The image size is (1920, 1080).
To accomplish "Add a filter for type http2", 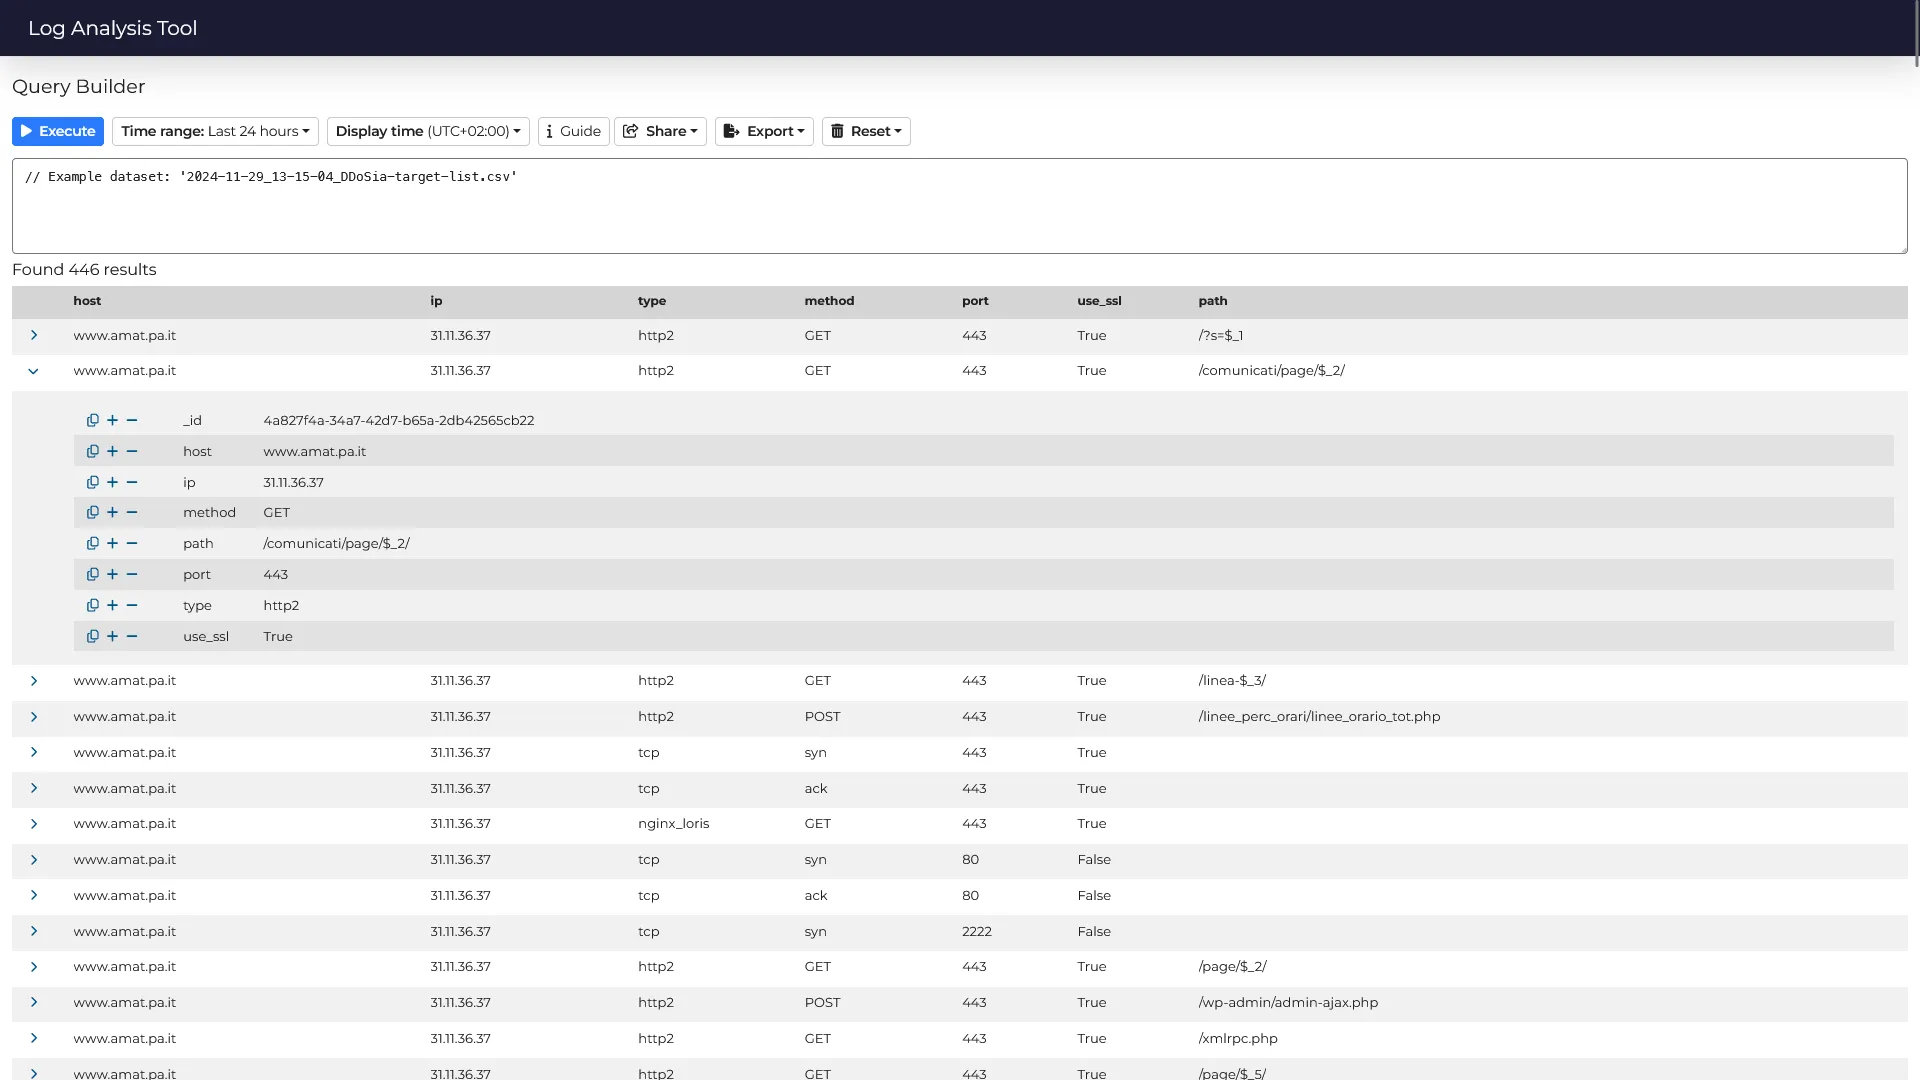I will coord(113,605).
